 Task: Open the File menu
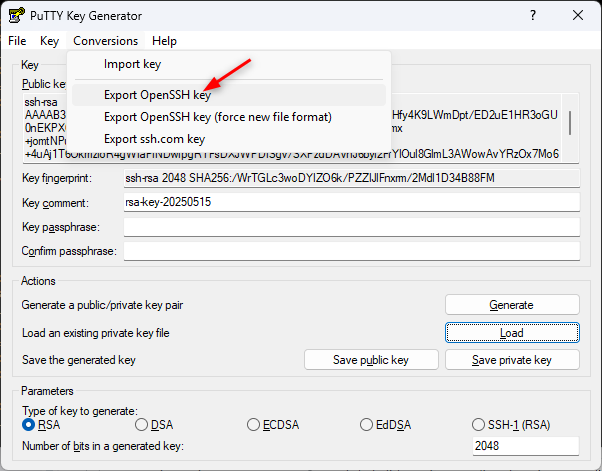(17, 41)
